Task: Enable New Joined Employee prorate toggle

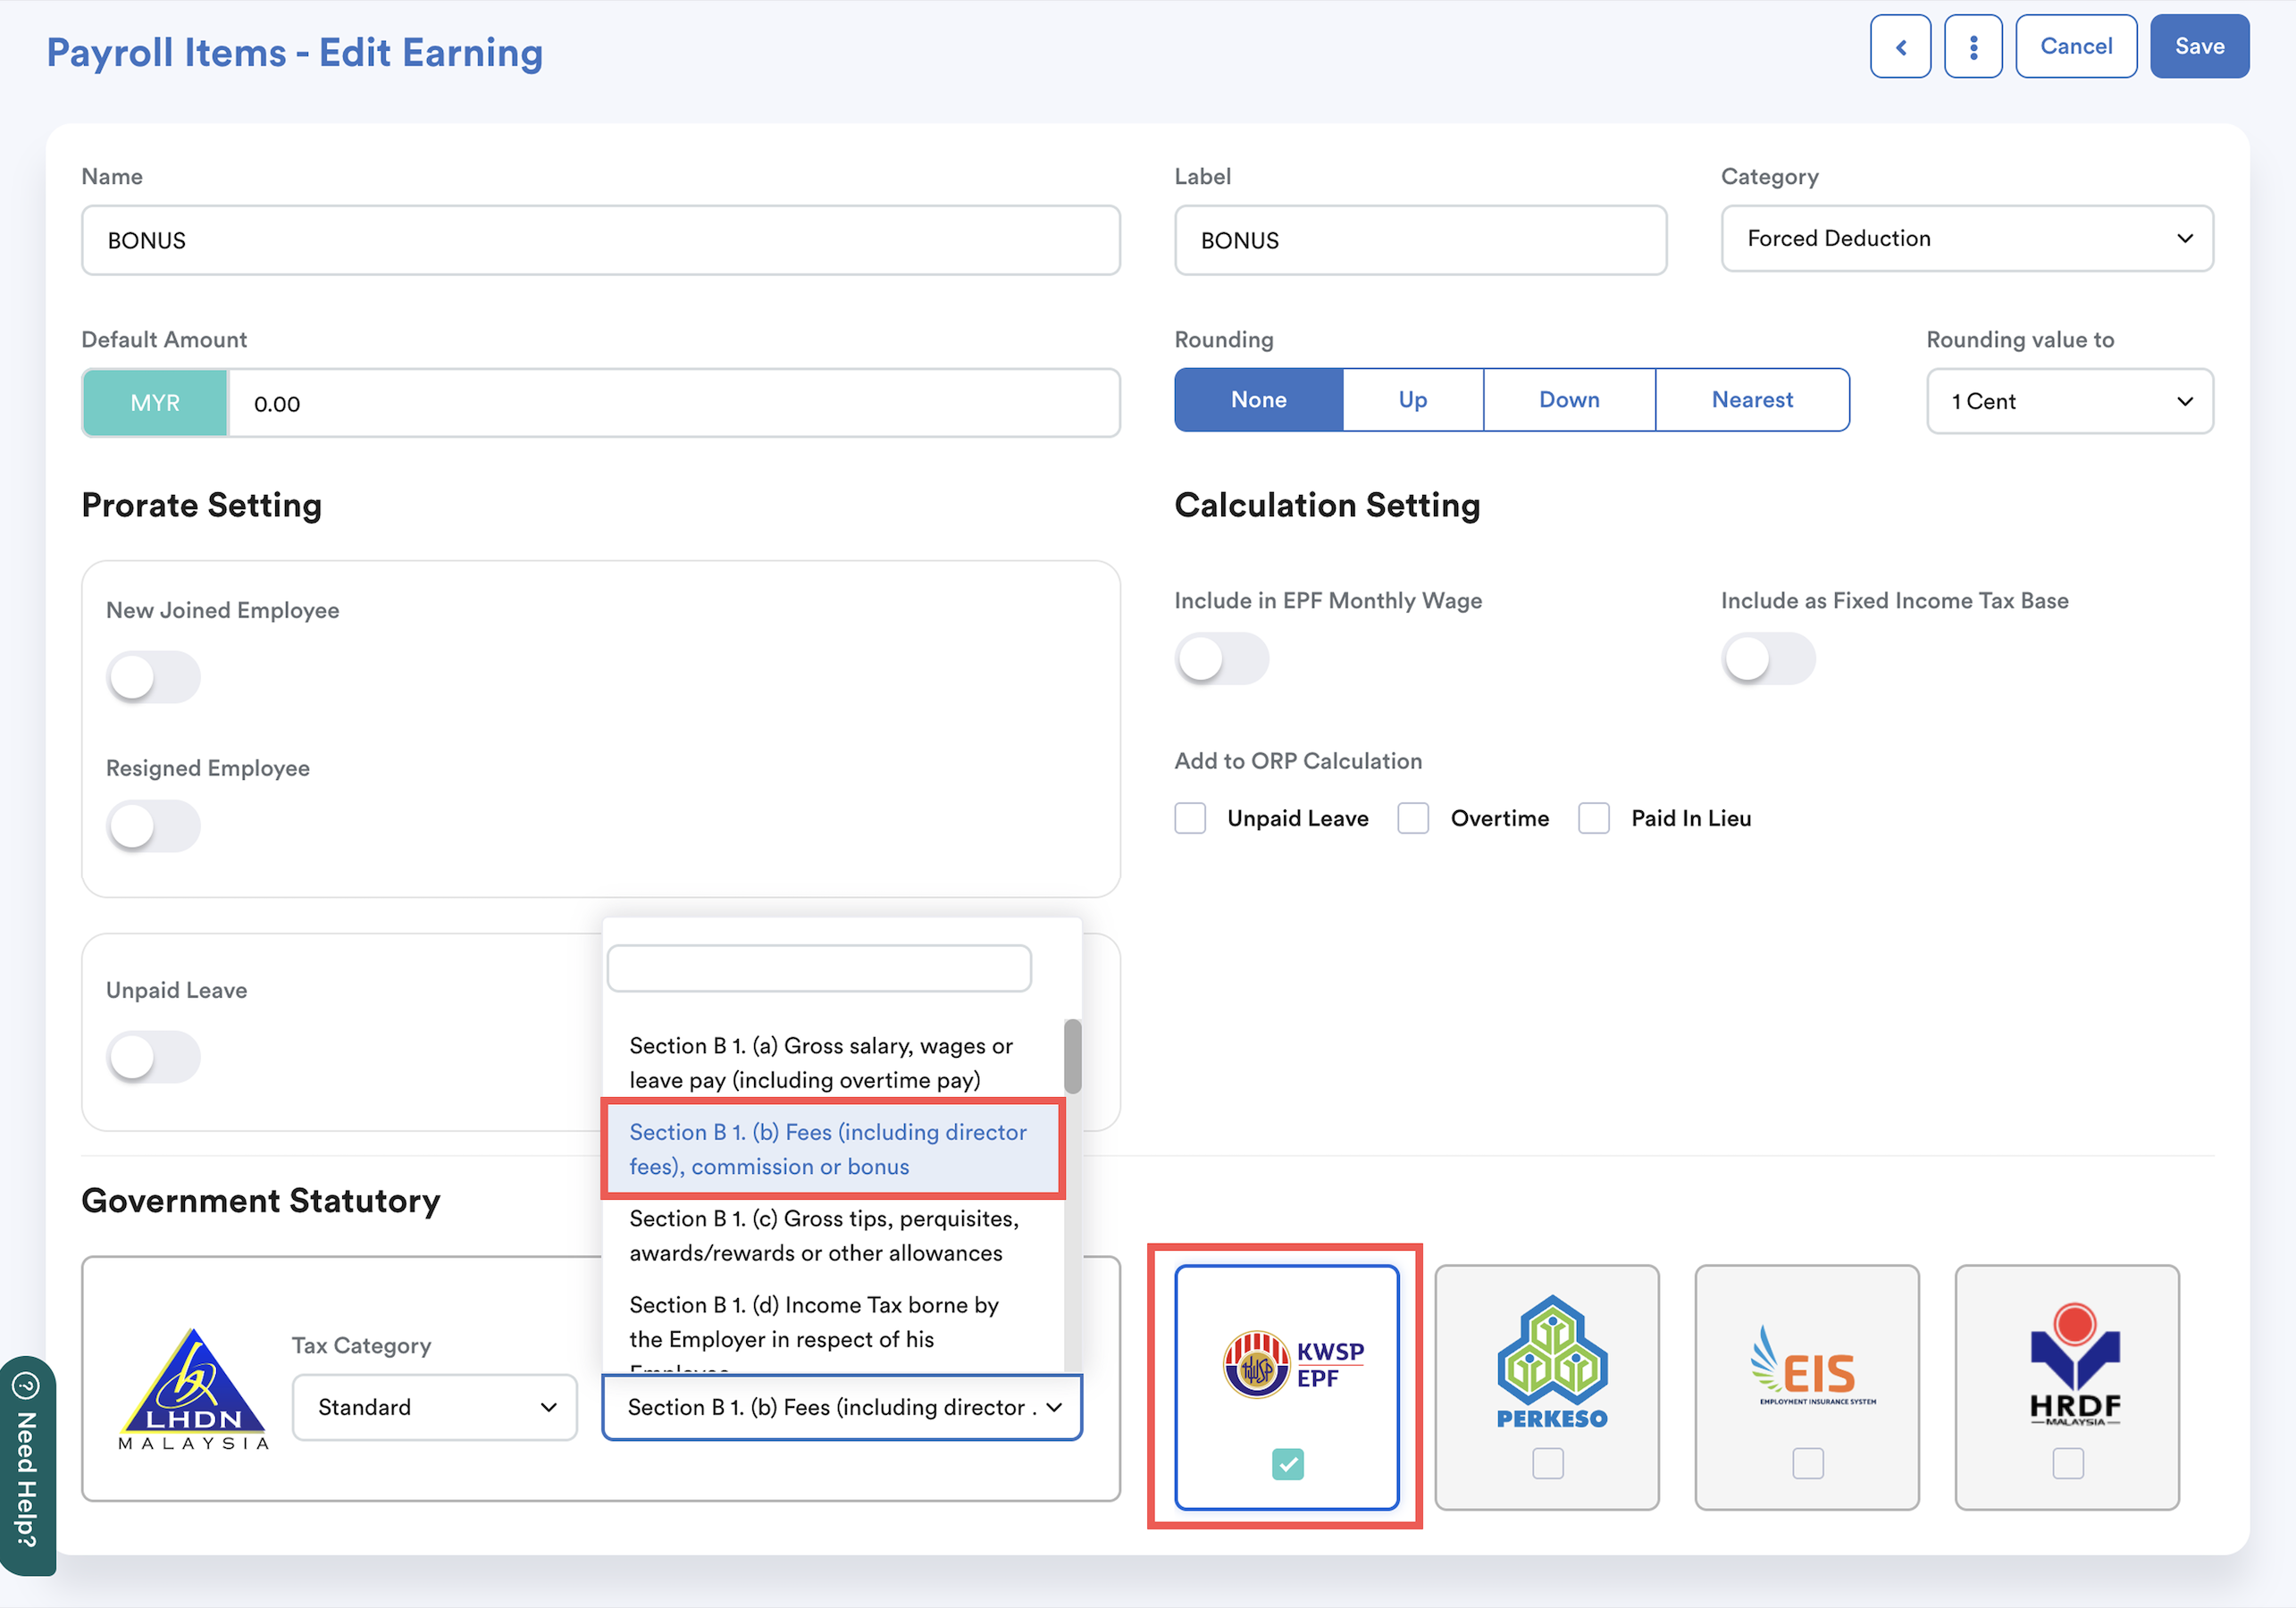Action: [x=153, y=677]
